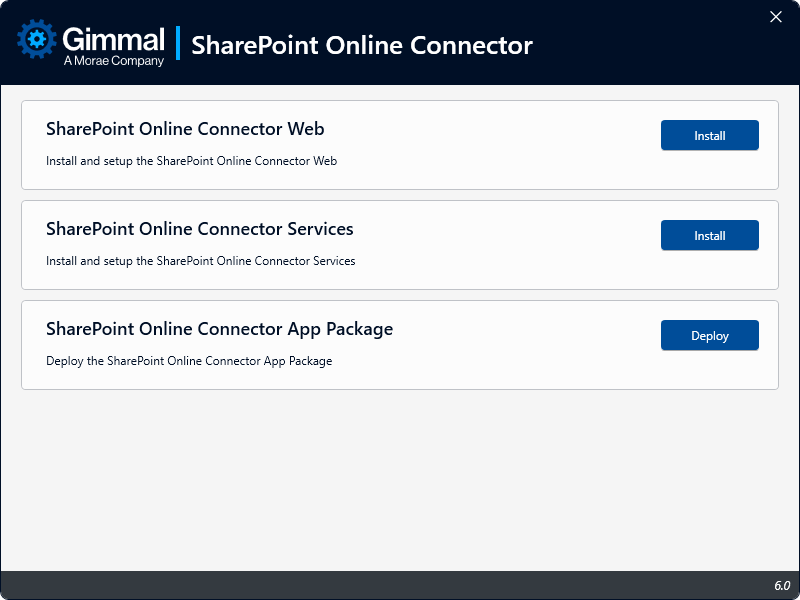Close the installer with the X button
800x600 pixels.
pyautogui.click(x=776, y=17)
